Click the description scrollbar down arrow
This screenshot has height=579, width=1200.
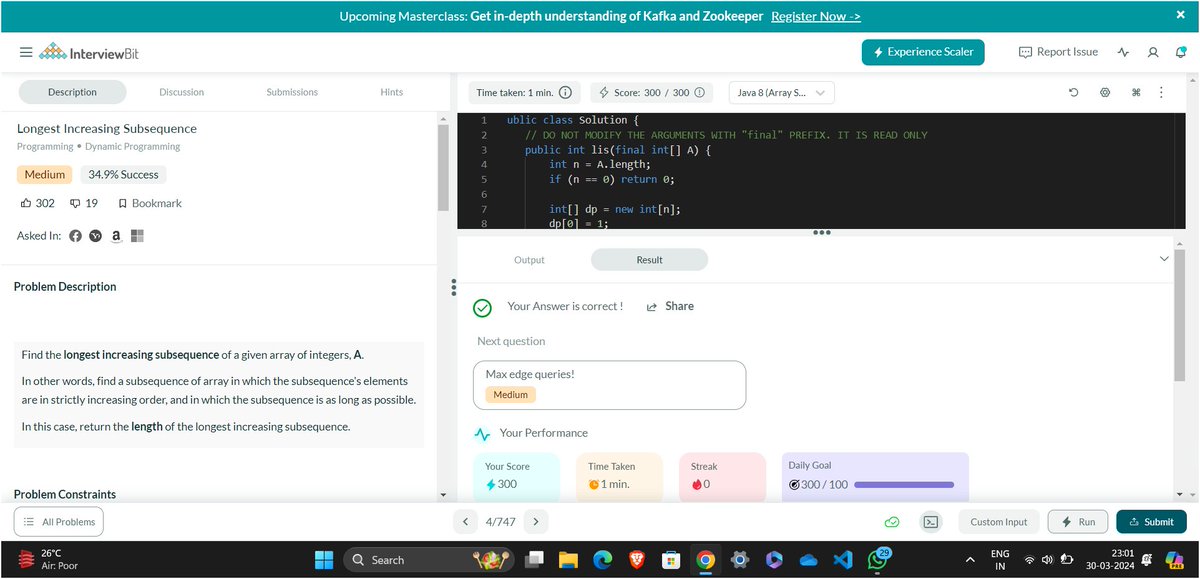(443, 496)
